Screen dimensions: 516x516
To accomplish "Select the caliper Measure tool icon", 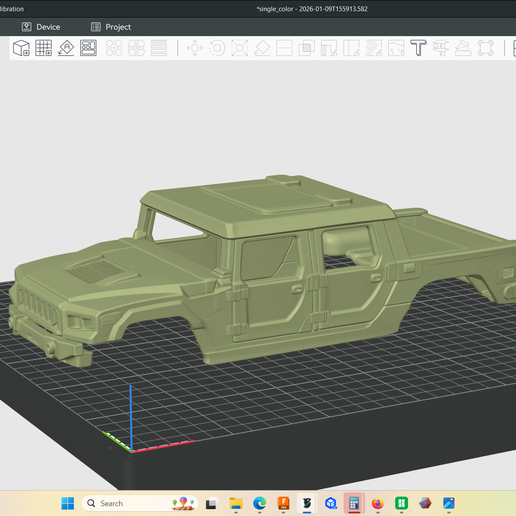I will (441, 48).
